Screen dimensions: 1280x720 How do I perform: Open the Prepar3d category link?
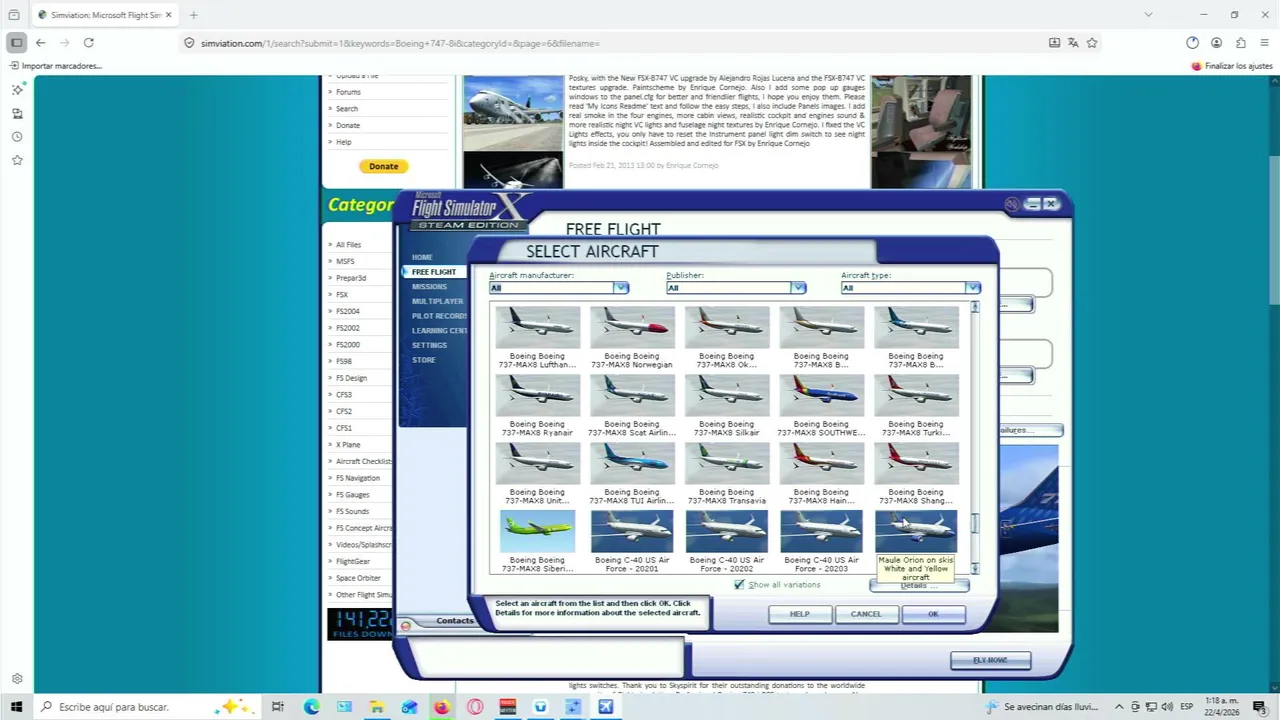(x=351, y=278)
